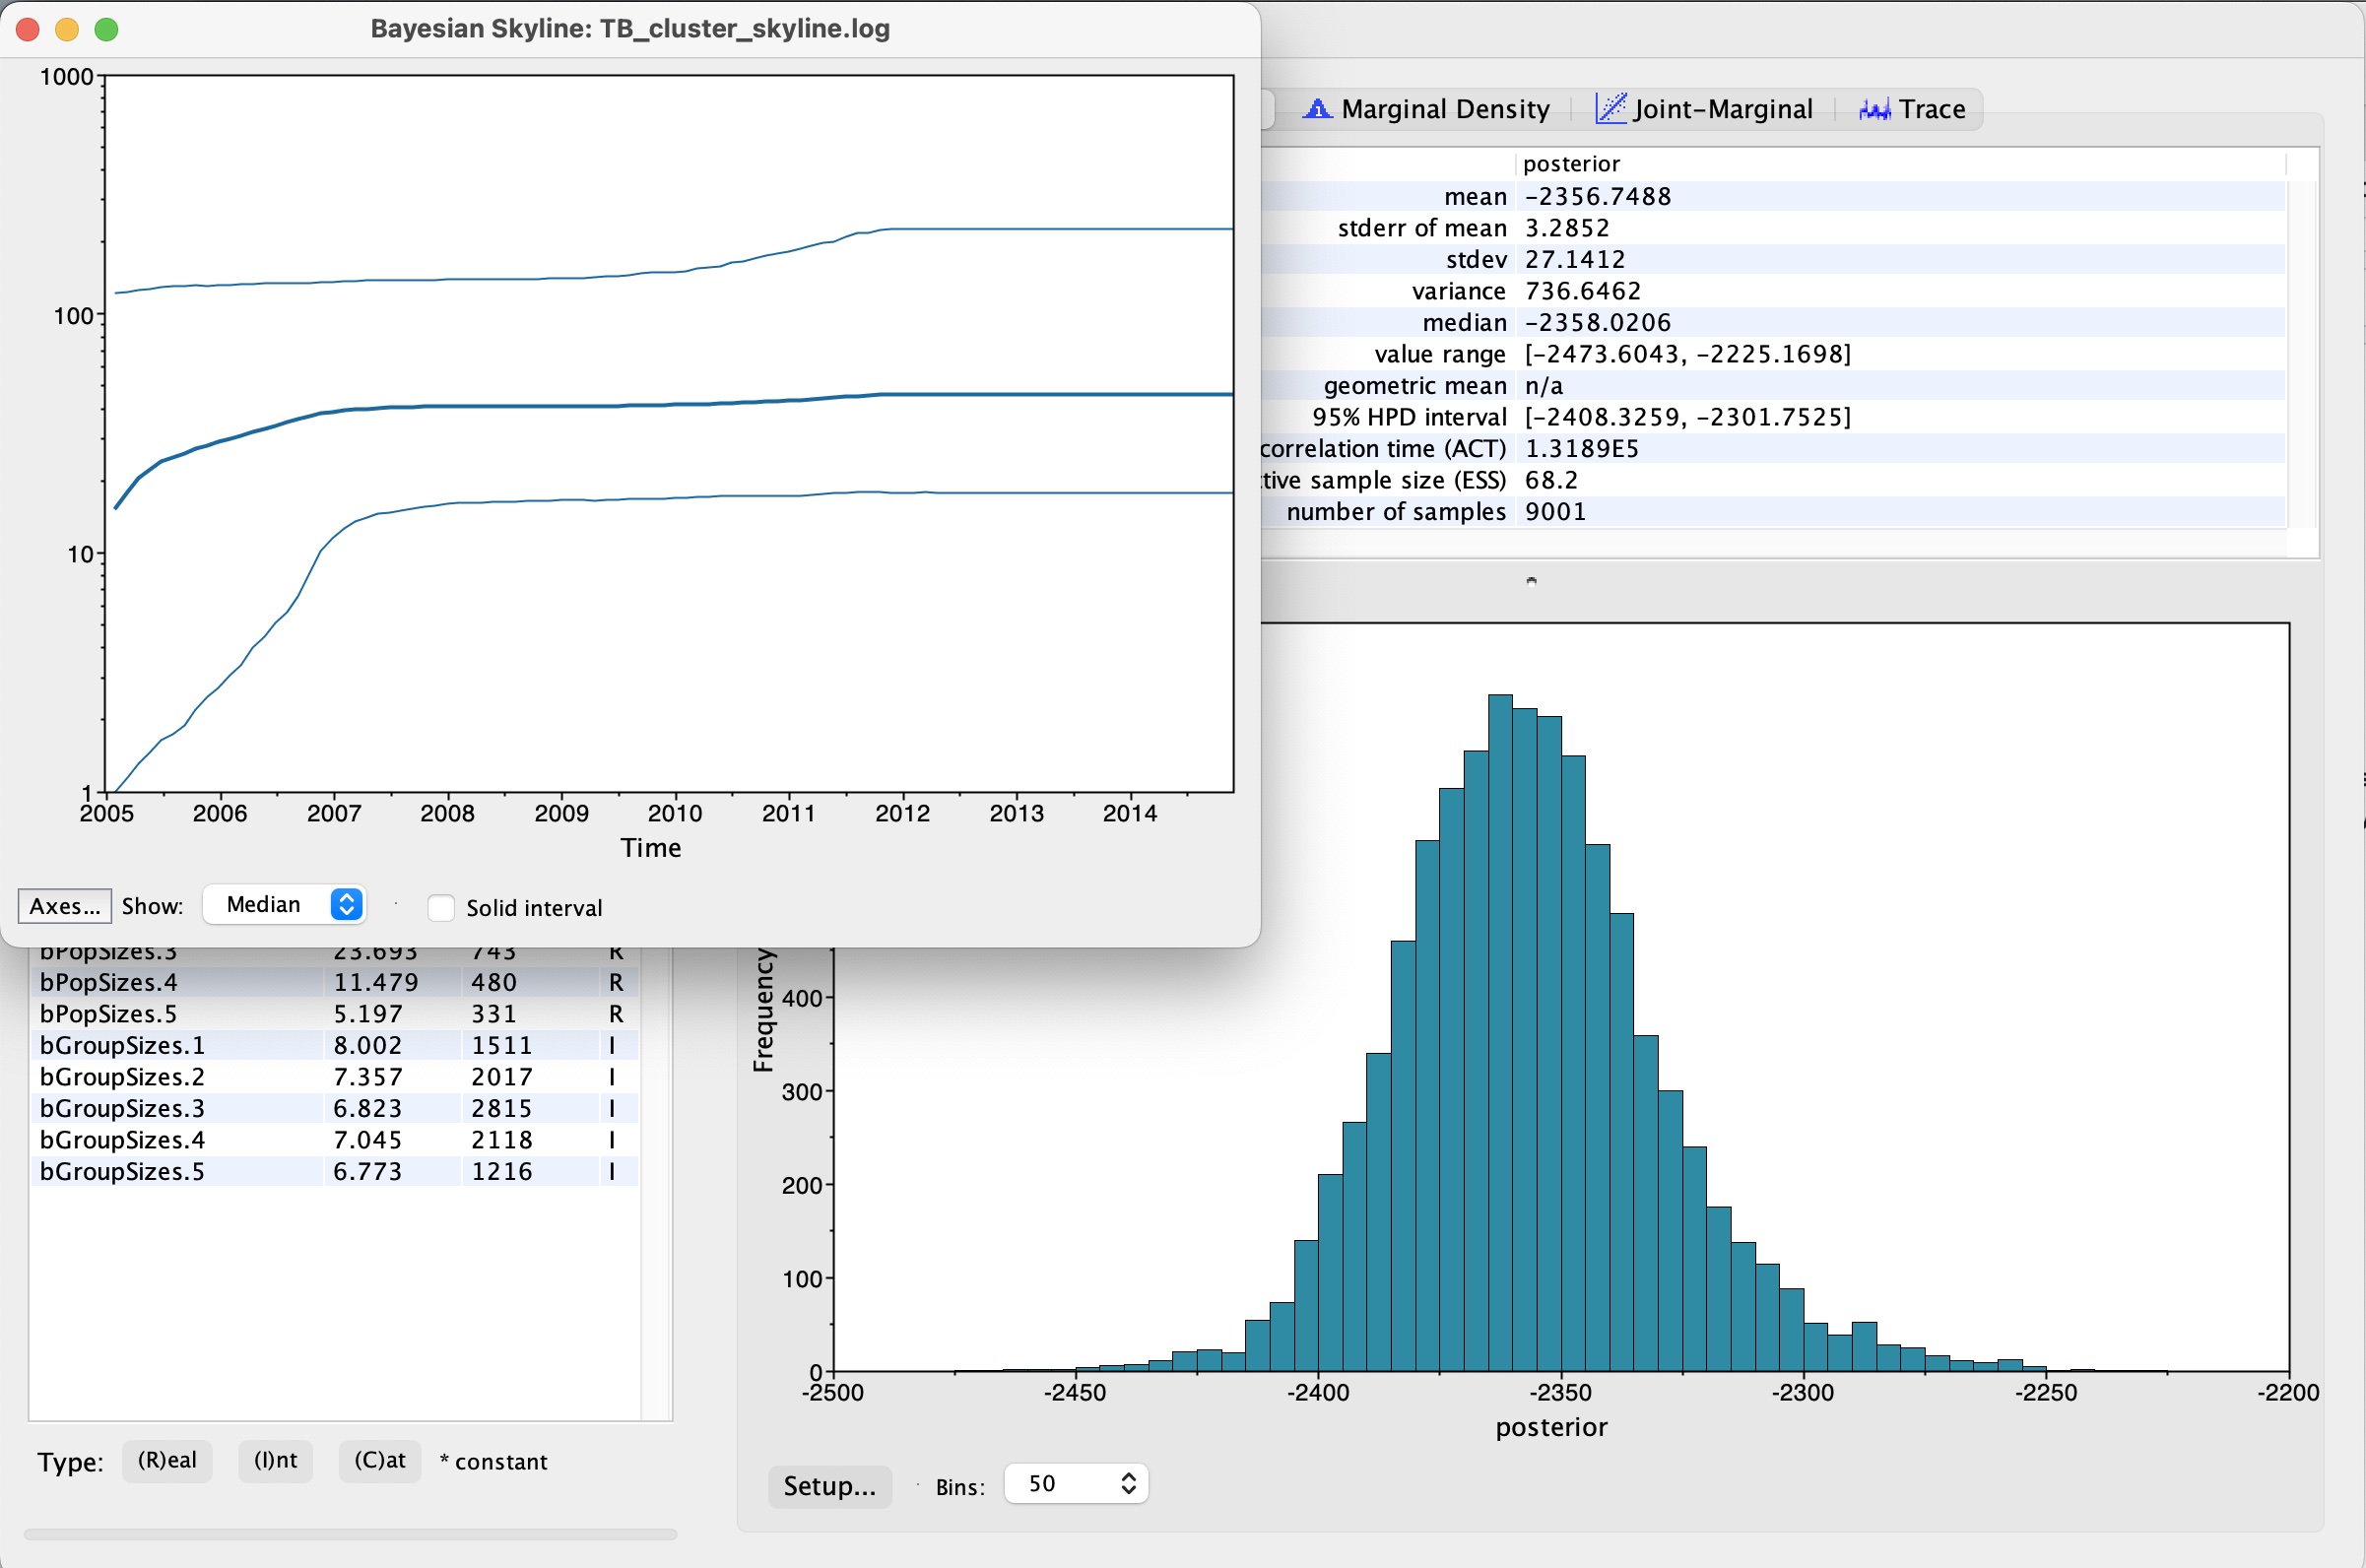The height and width of the screenshot is (1568, 2366).
Task: Open the Axes settings of Skyline plot
Action: click(65, 906)
